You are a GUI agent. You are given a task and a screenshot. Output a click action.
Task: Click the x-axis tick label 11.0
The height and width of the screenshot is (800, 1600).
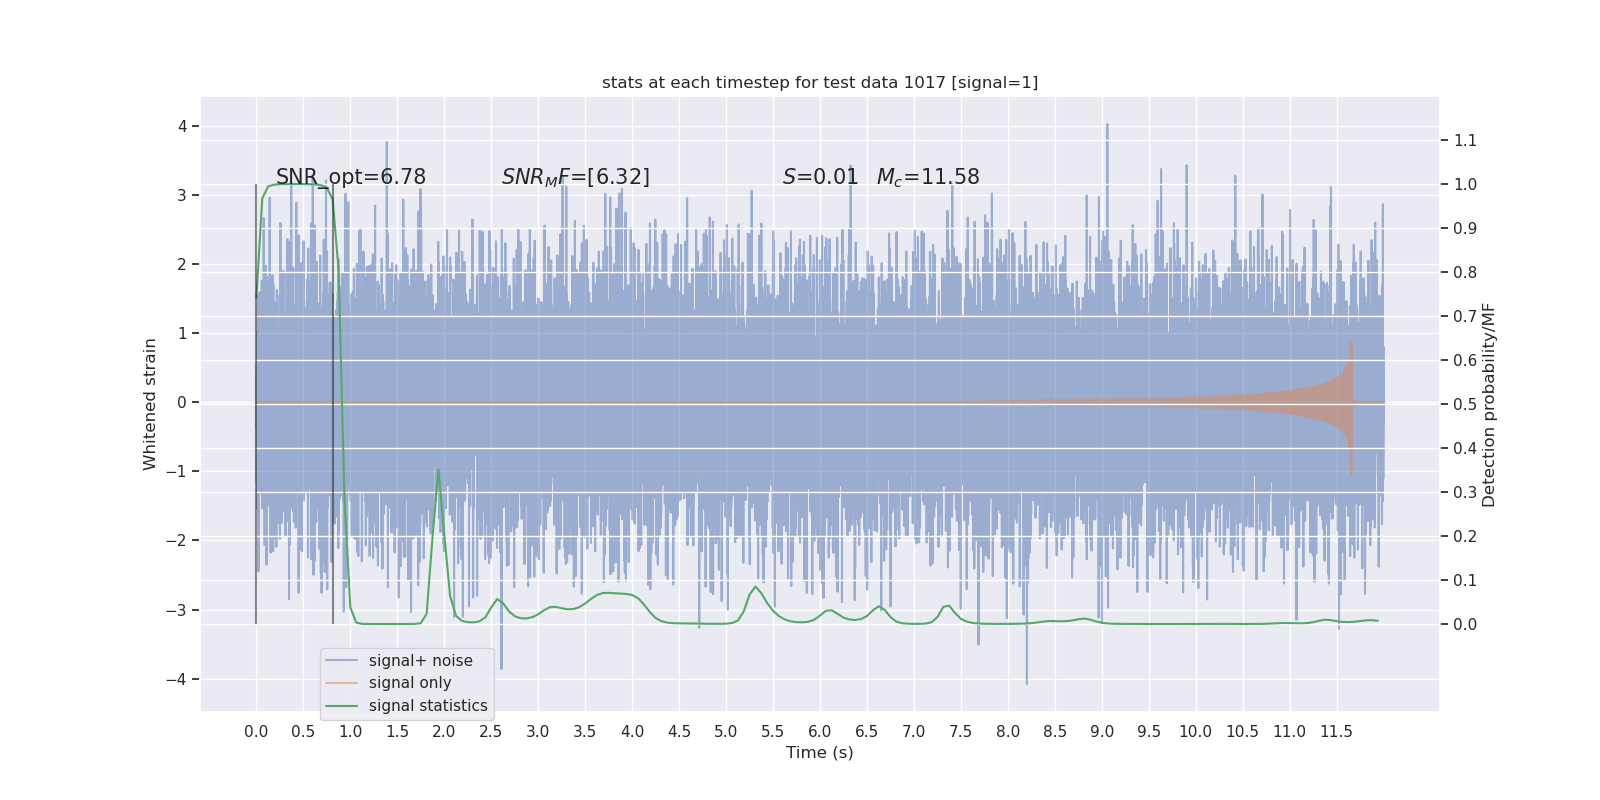coord(1290,731)
